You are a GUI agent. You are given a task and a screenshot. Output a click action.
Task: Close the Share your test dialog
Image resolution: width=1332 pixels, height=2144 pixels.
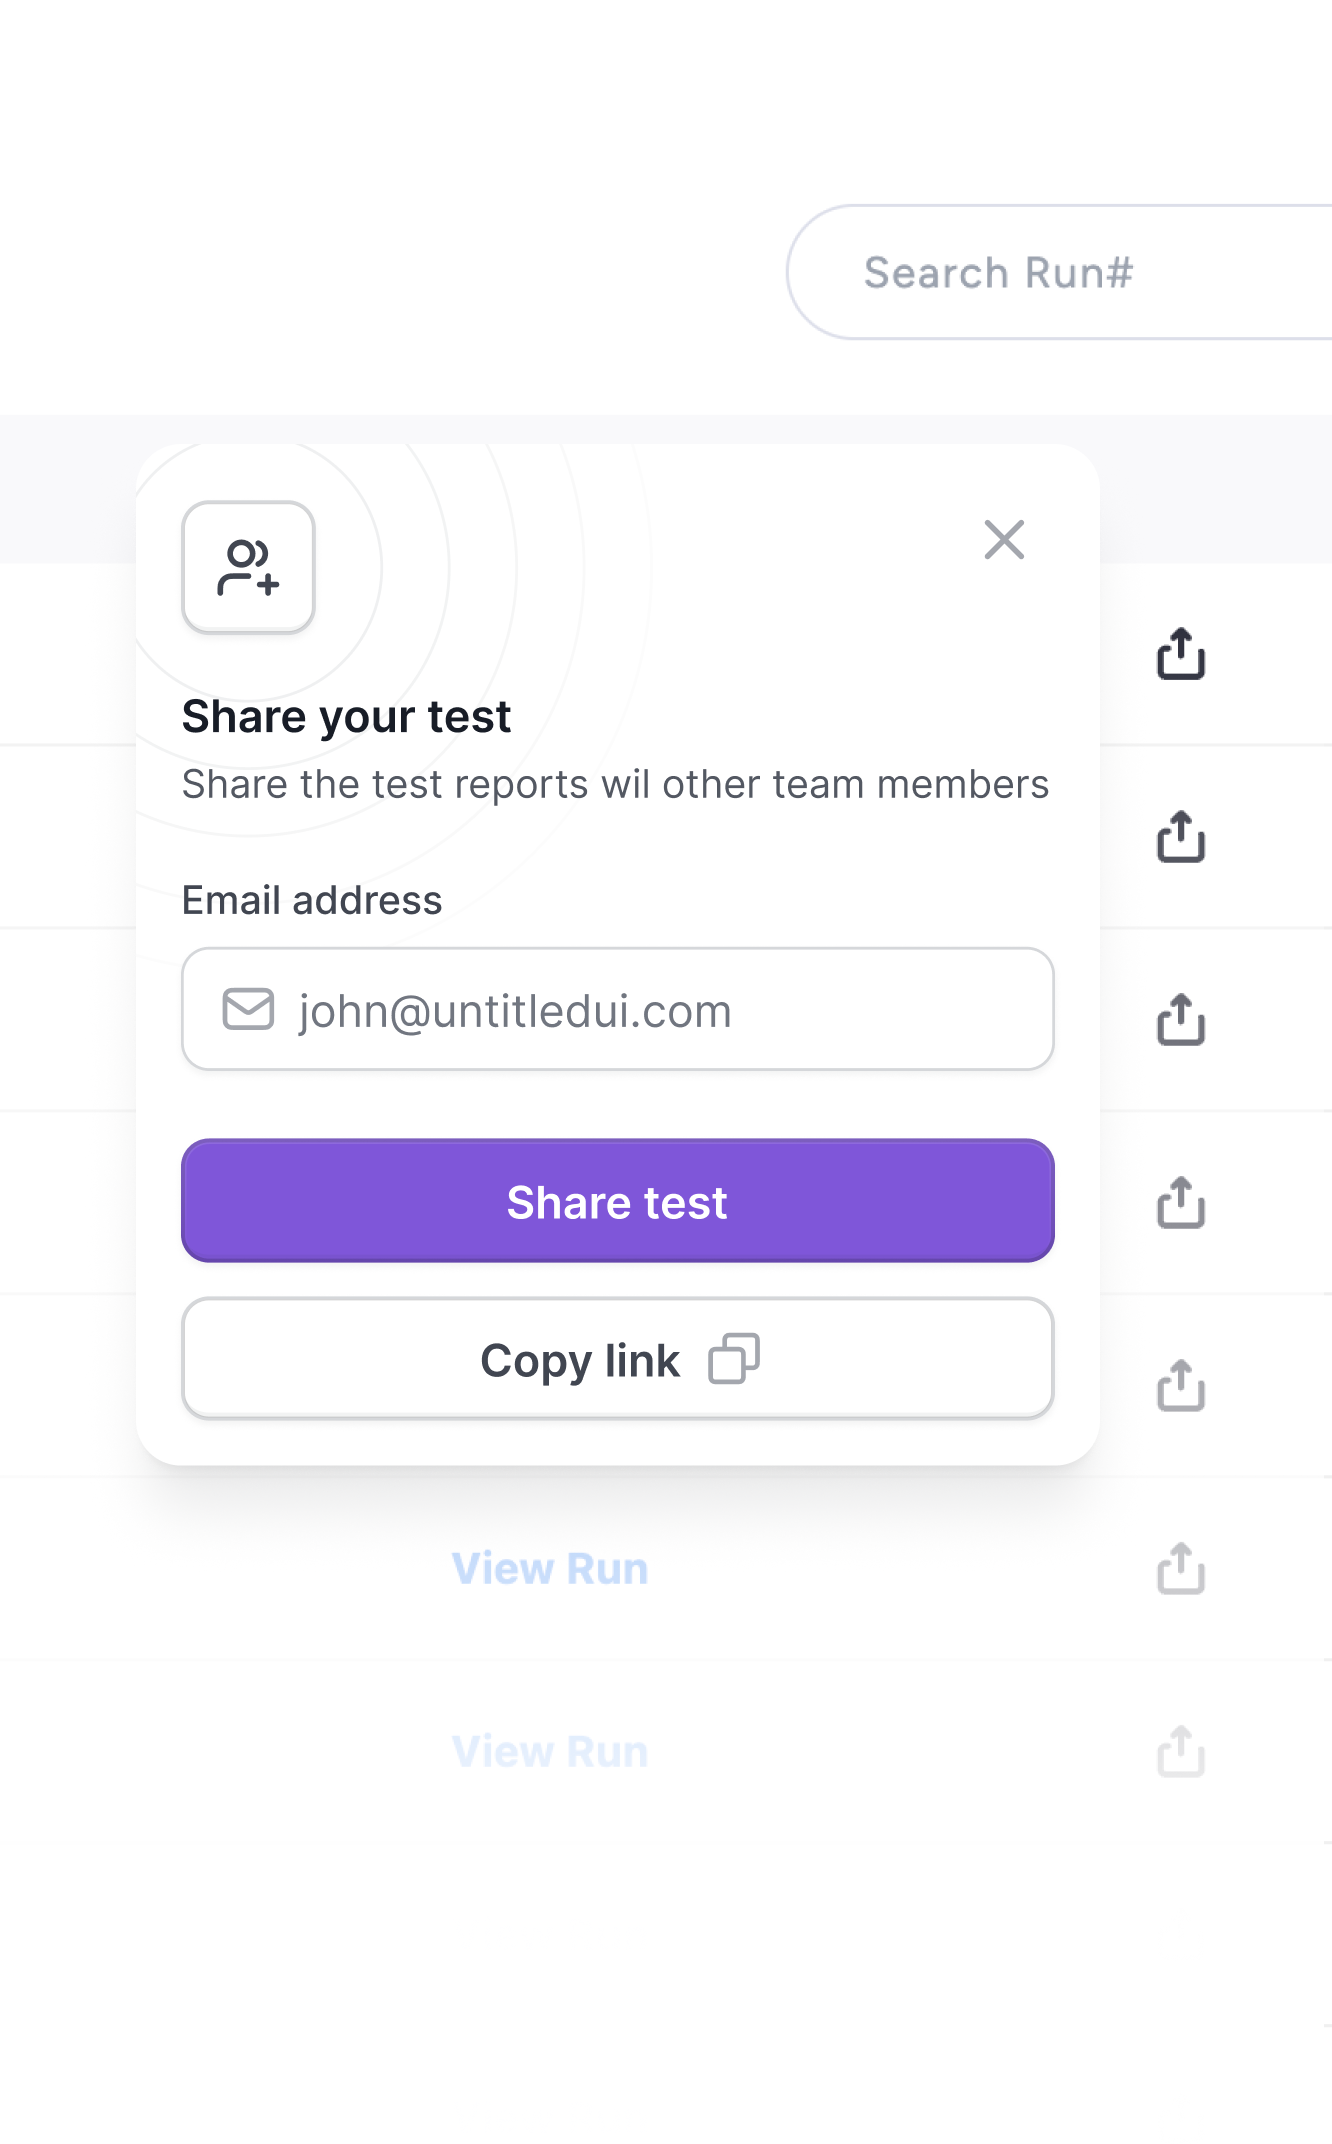(1004, 540)
